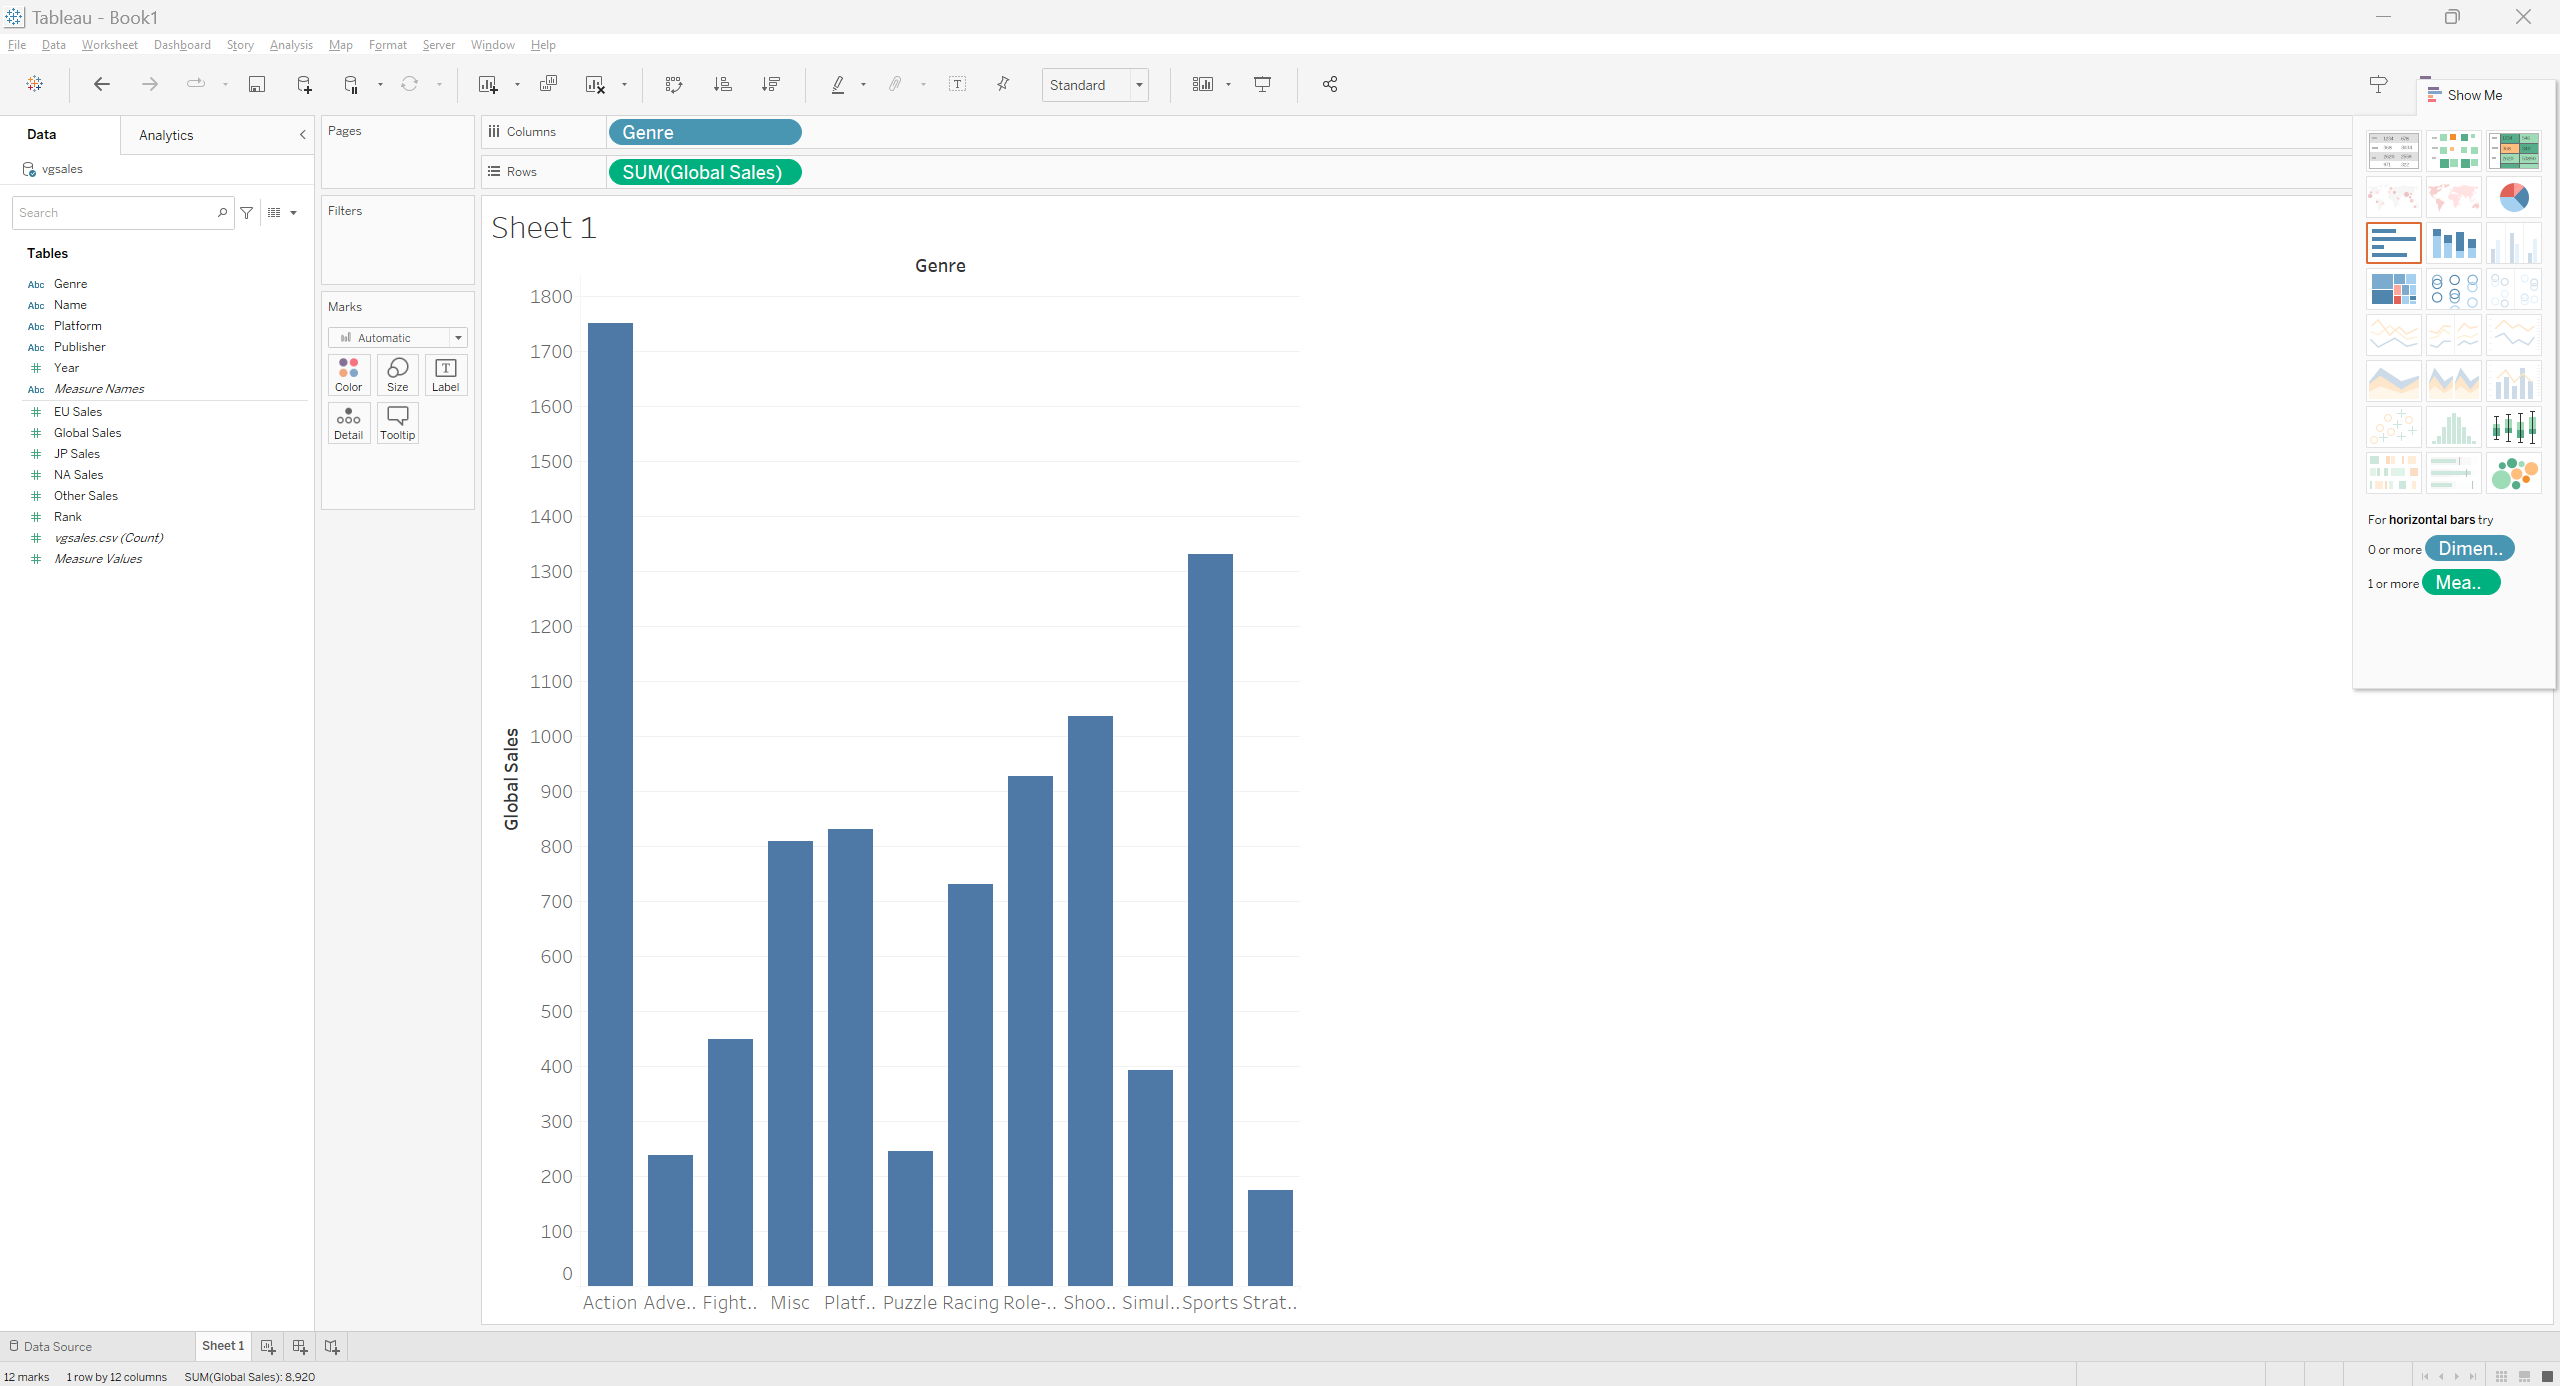Click the Genre pill on Columns
The width and height of the screenshot is (2560, 1386).
pyautogui.click(x=704, y=132)
